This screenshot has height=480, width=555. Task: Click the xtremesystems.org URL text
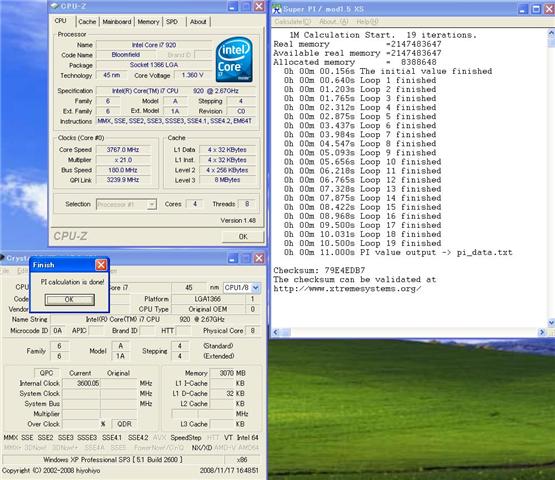(347, 289)
